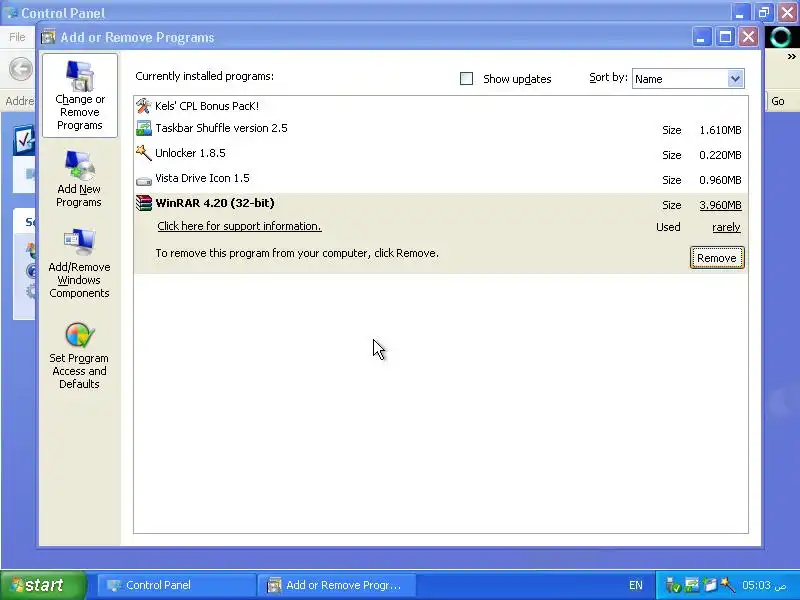Click the folder tray icon with green arrow
The height and width of the screenshot is (600, 800).
tap(710, 585)
